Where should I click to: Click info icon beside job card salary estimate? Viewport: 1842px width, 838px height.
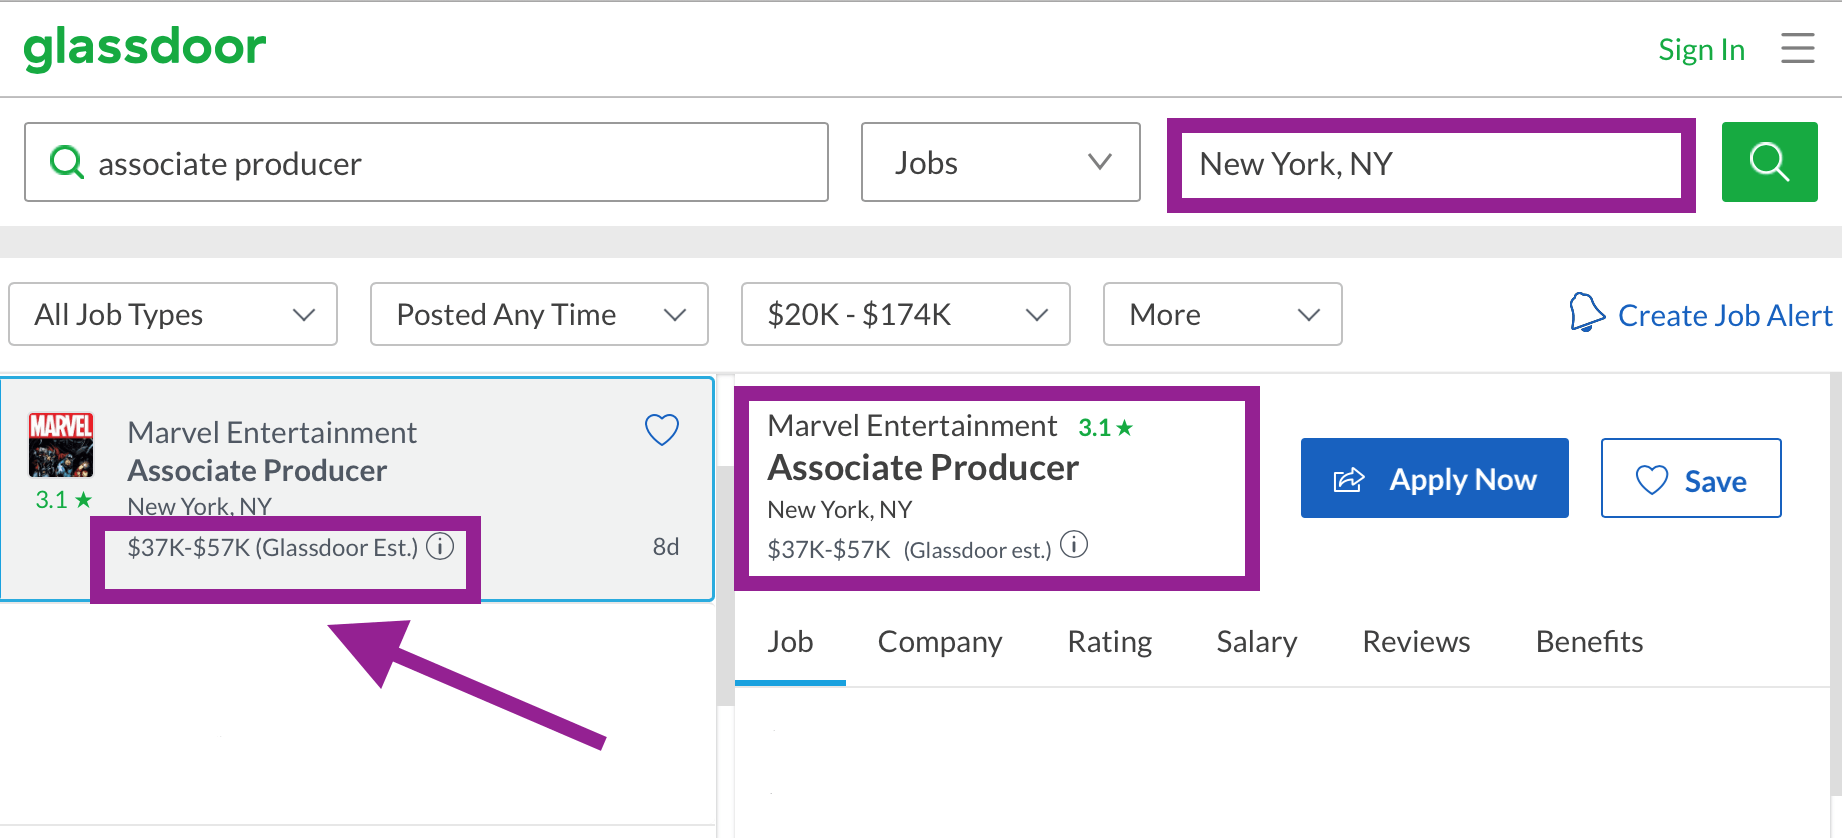tap(440, 546)
